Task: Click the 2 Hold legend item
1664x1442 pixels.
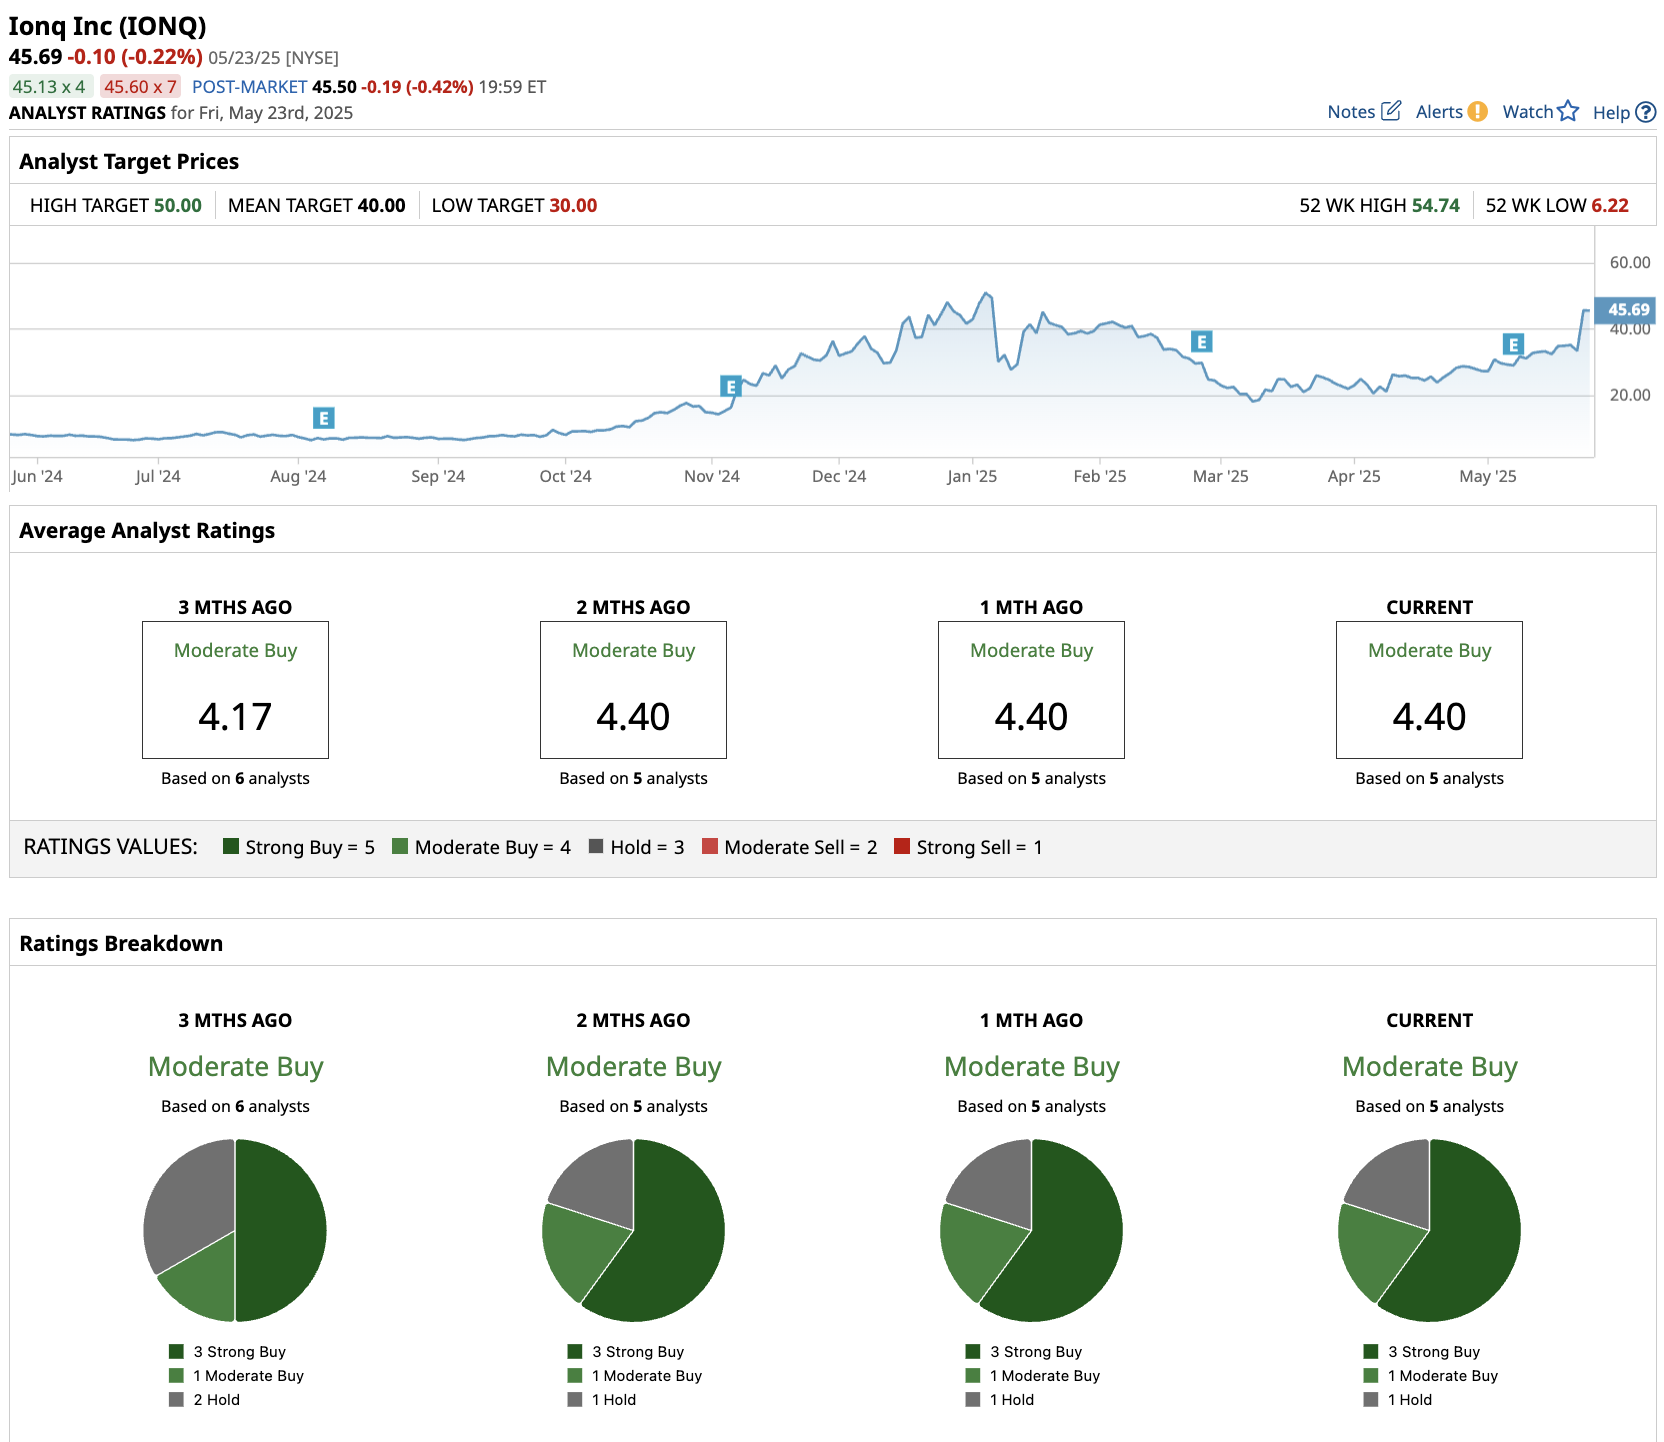Action: (x=205, y=1400)
